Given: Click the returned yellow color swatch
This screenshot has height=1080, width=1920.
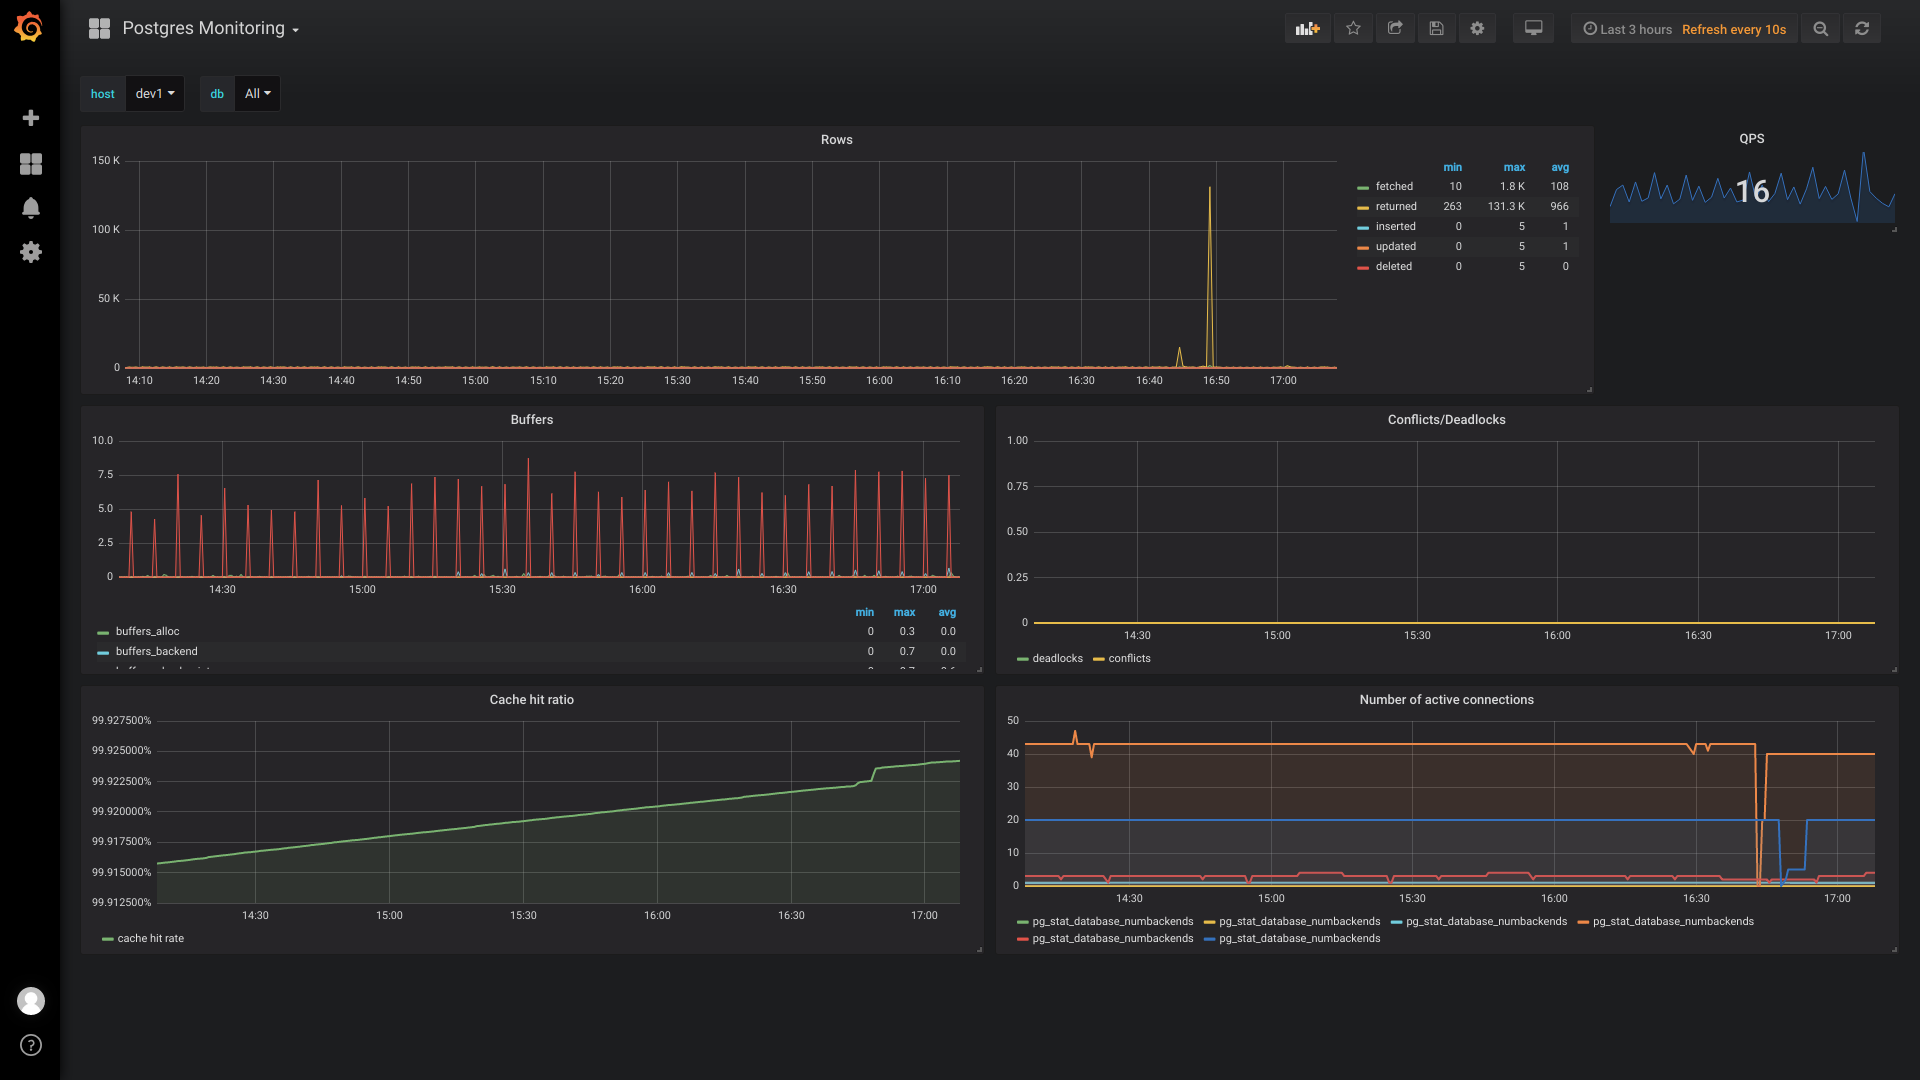Looking at the screenshot, I should [x=1363, y=208].
